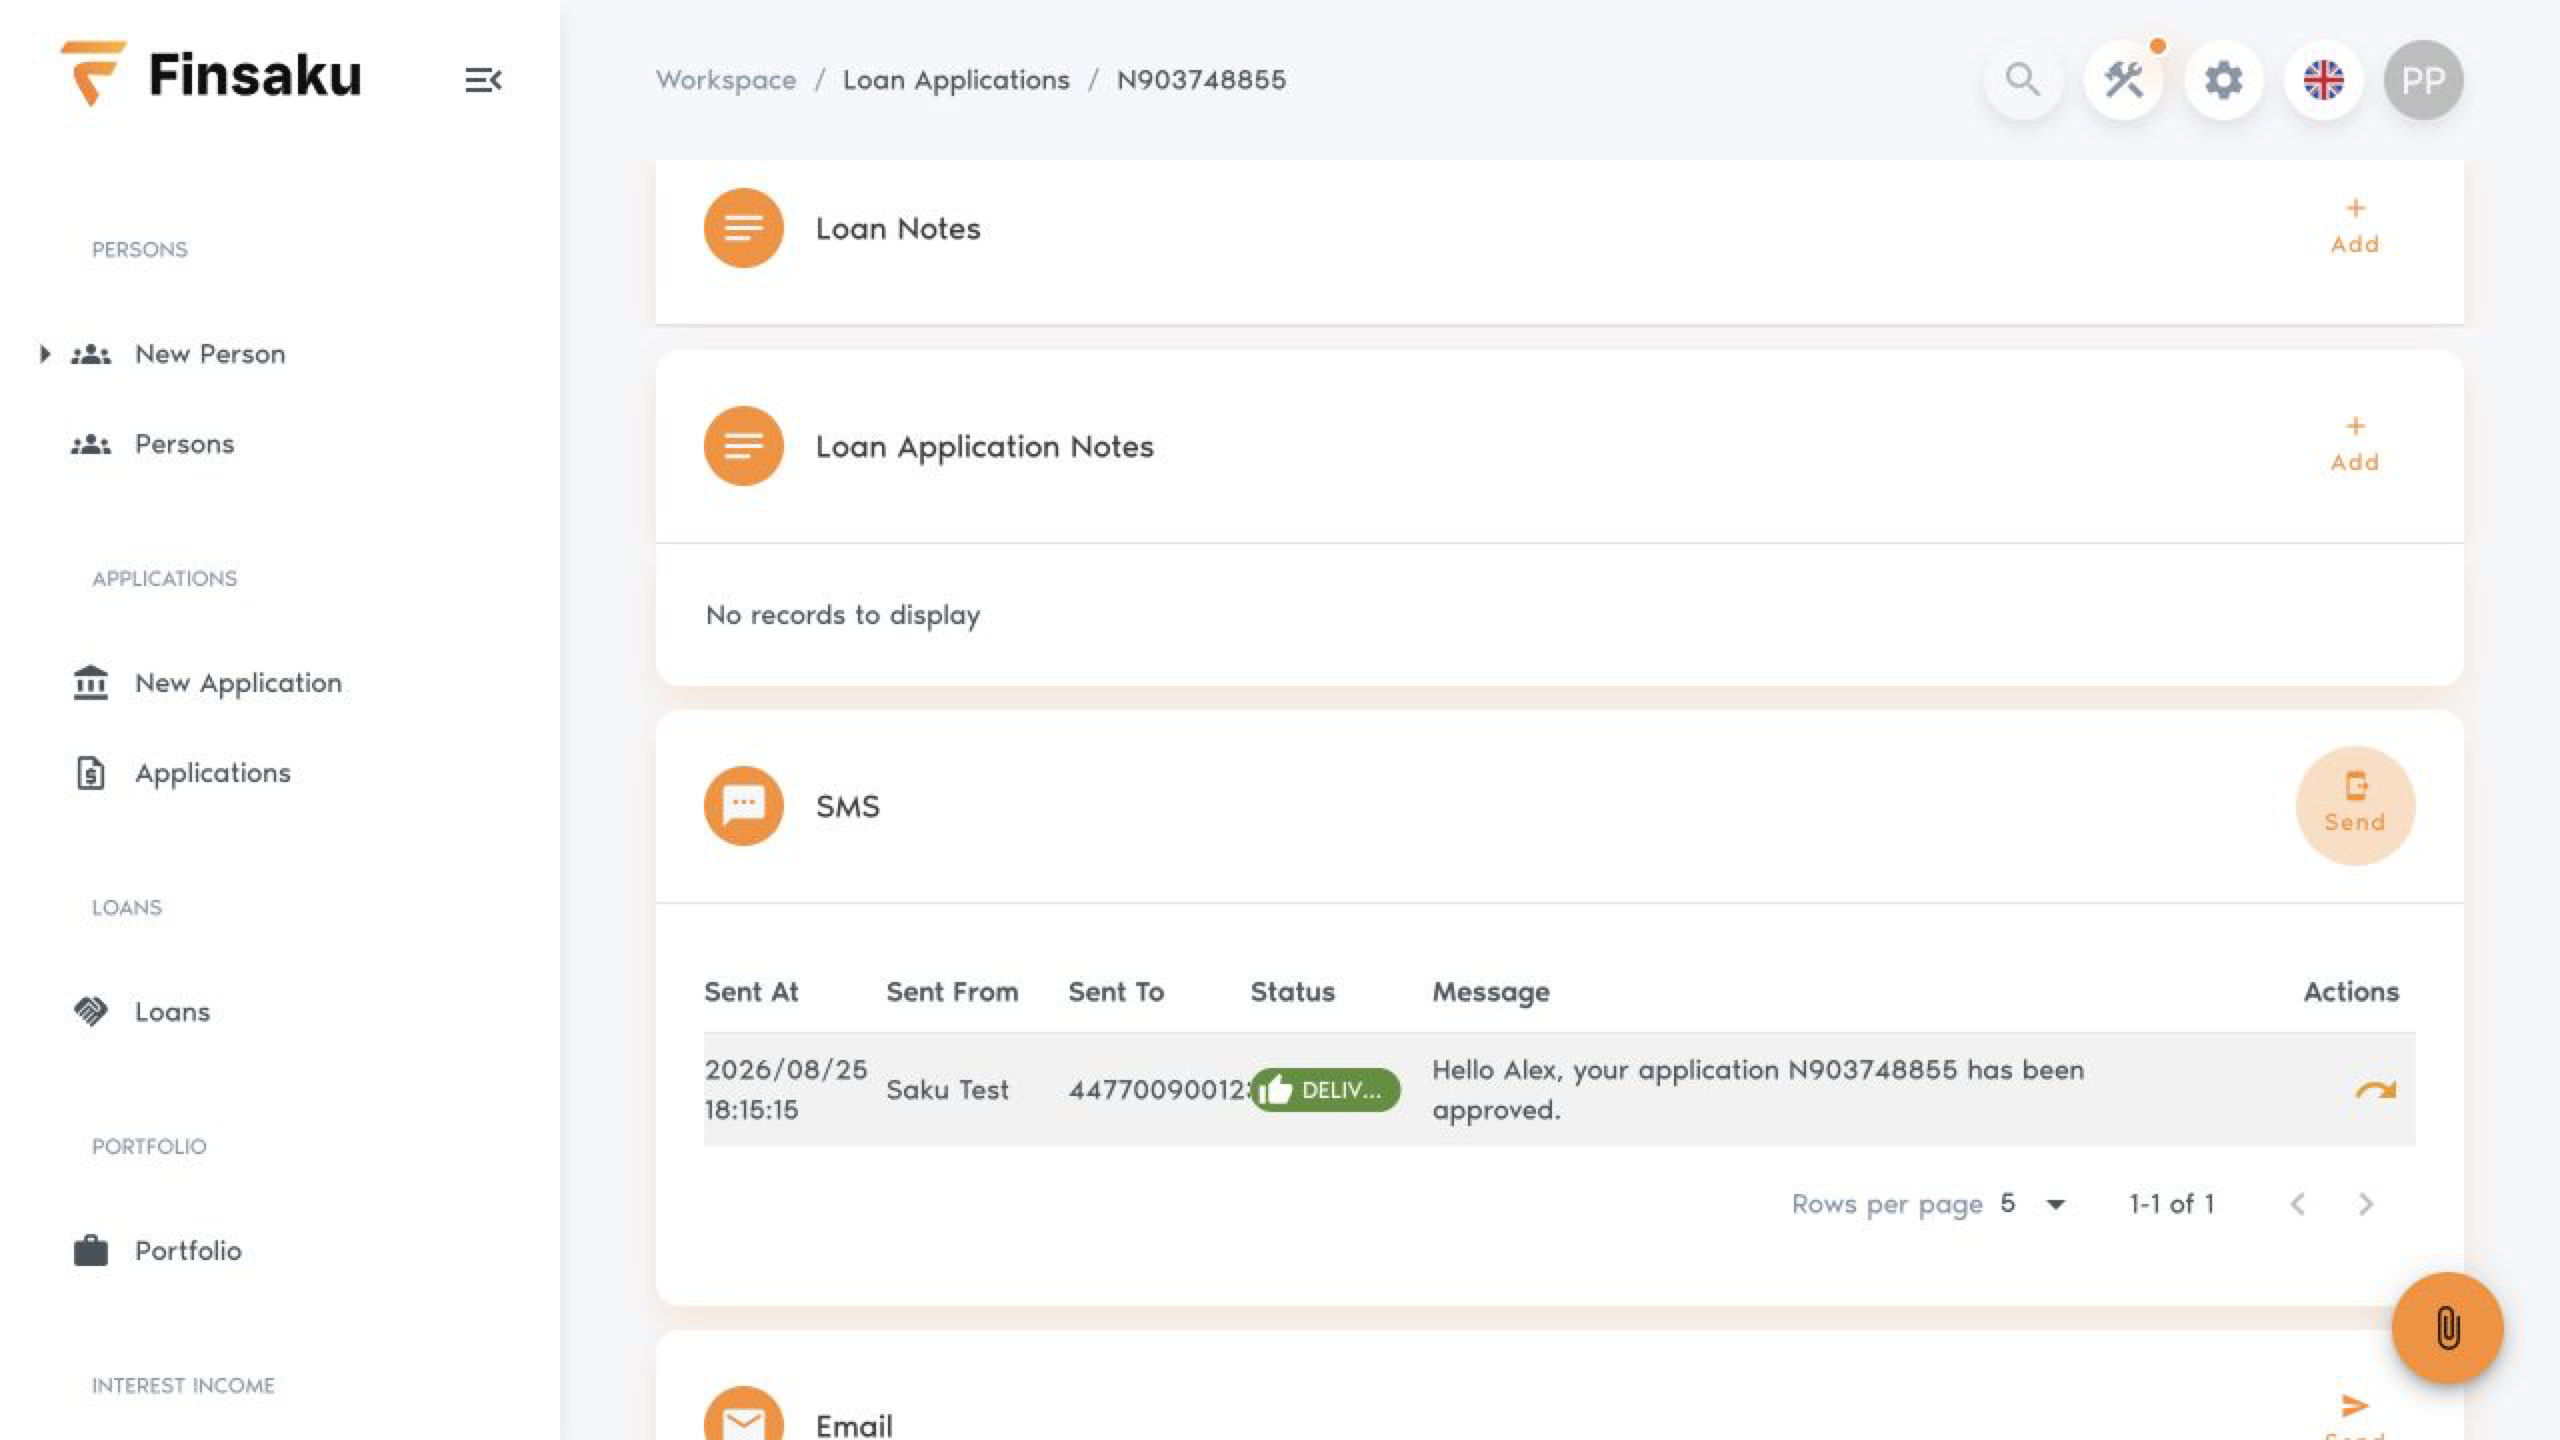This screenshot has height=1440, width=2560.
Task: Click the 2026/08/25 18:15:15 timestamp cell
Action: tap(786, 1089)
